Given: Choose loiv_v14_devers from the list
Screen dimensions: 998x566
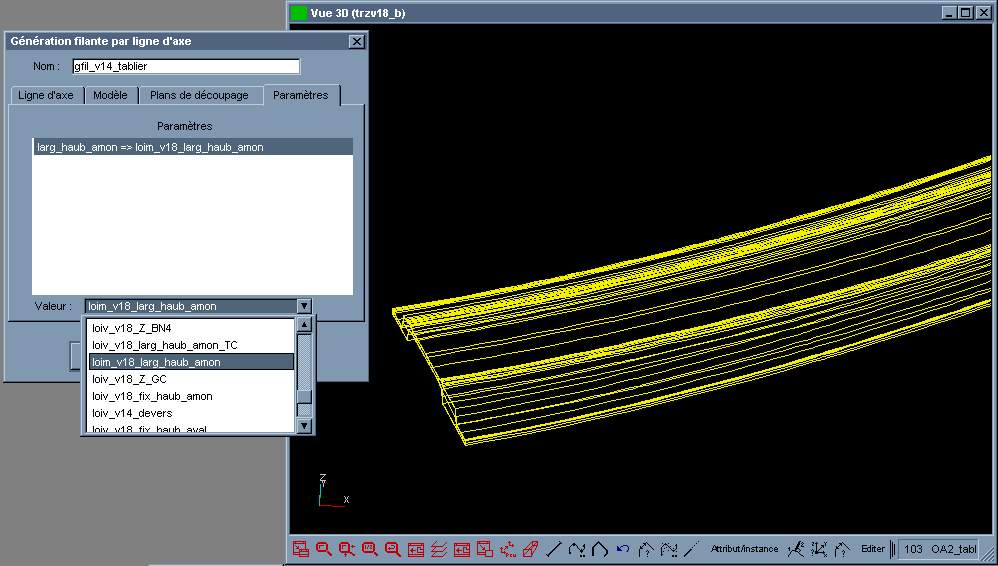Looking at the screenshot, I should click(191, 413).
